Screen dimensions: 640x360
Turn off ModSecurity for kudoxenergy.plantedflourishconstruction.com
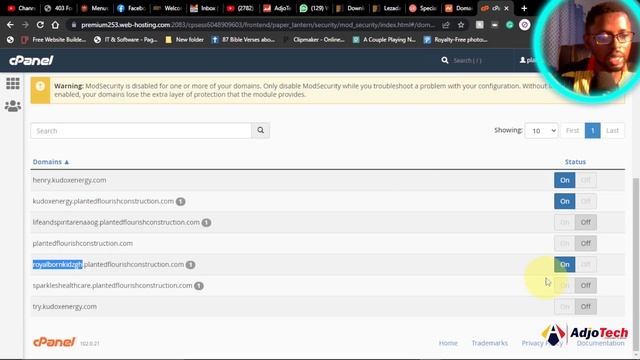pos(586,201)
